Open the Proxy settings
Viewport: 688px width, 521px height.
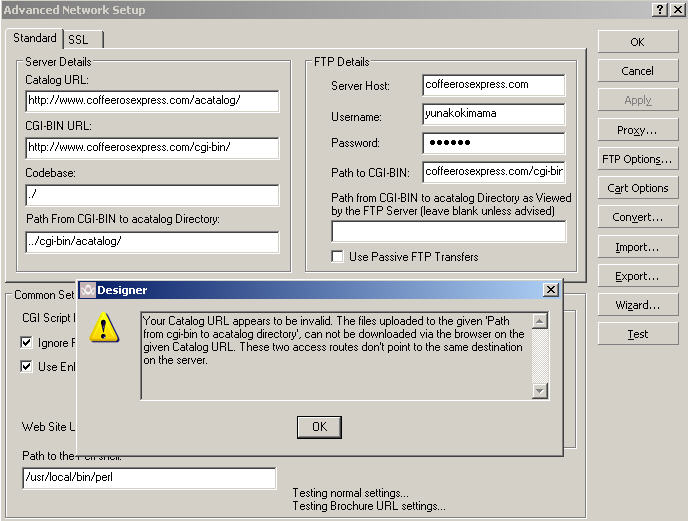637,130
